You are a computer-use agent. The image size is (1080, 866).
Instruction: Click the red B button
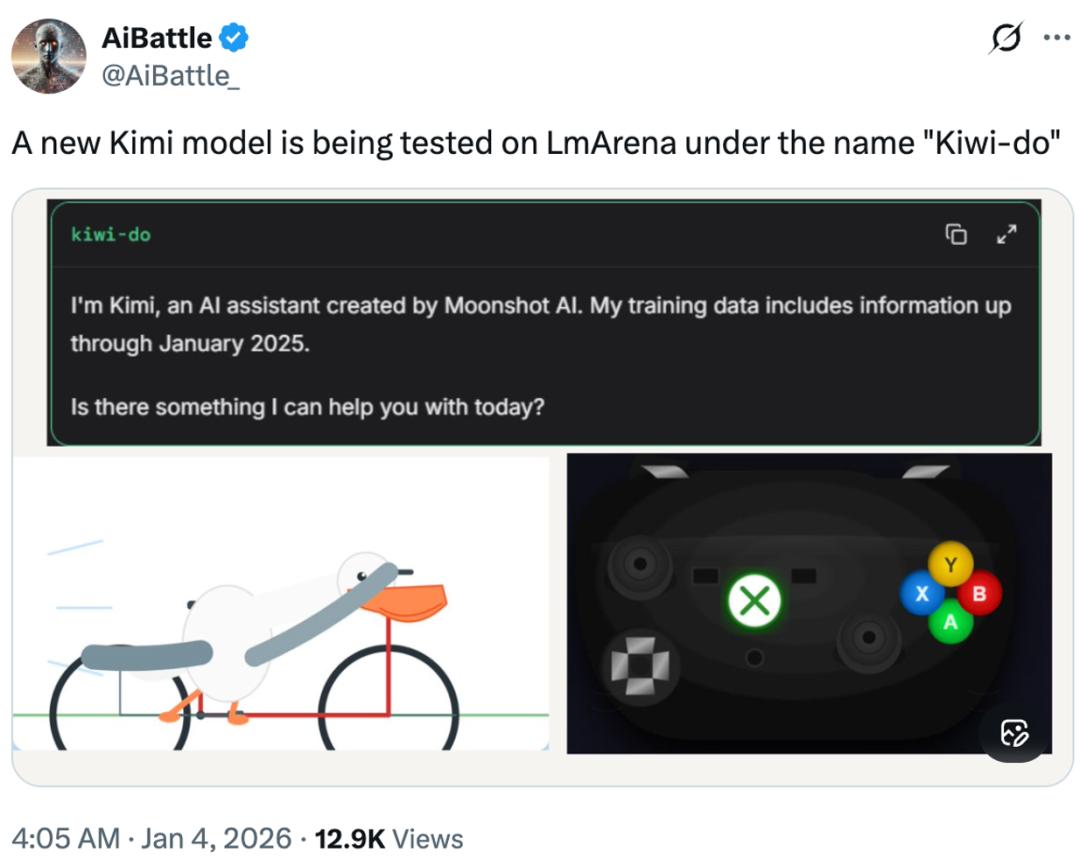(x=979, y=595)
